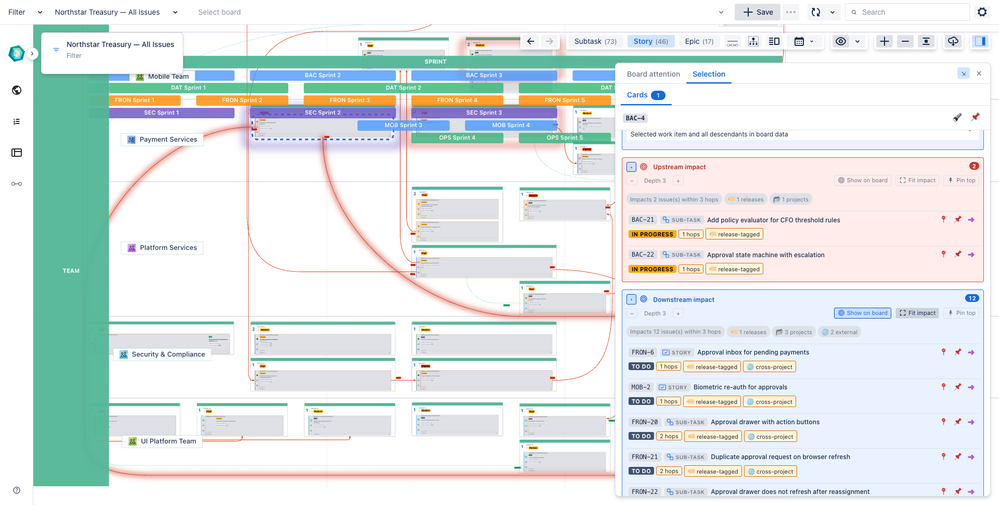The width and height of the screenshot is (999, 505).
Task: Toggle the eye visibility button
Action: click(841, 41)
